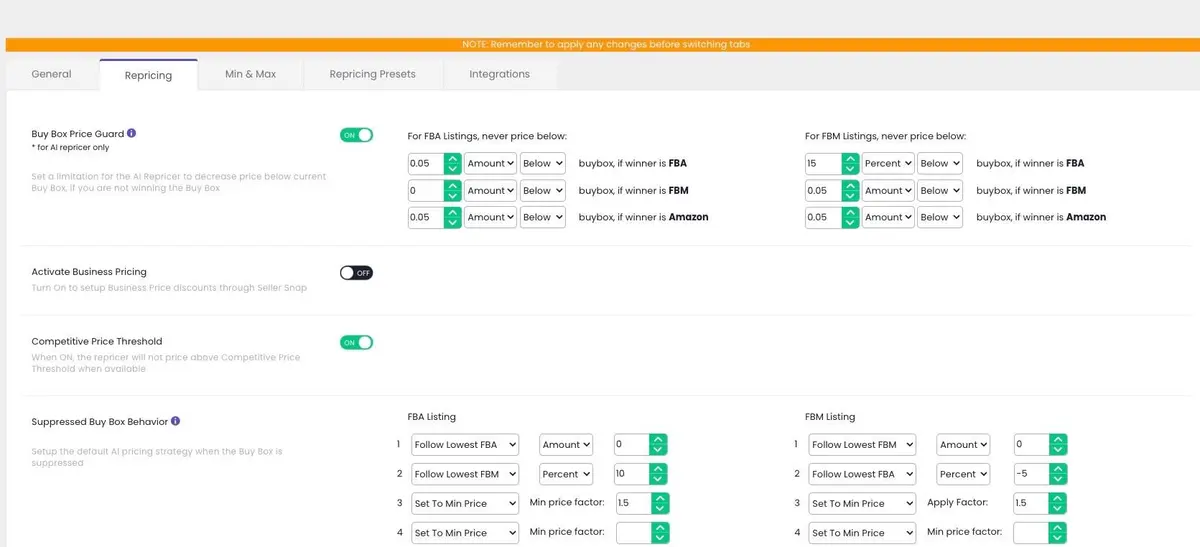Open FBA listing Amount dropdown for FBA winner
This screenshot has height=547, width=1200.
click(490, 163)
